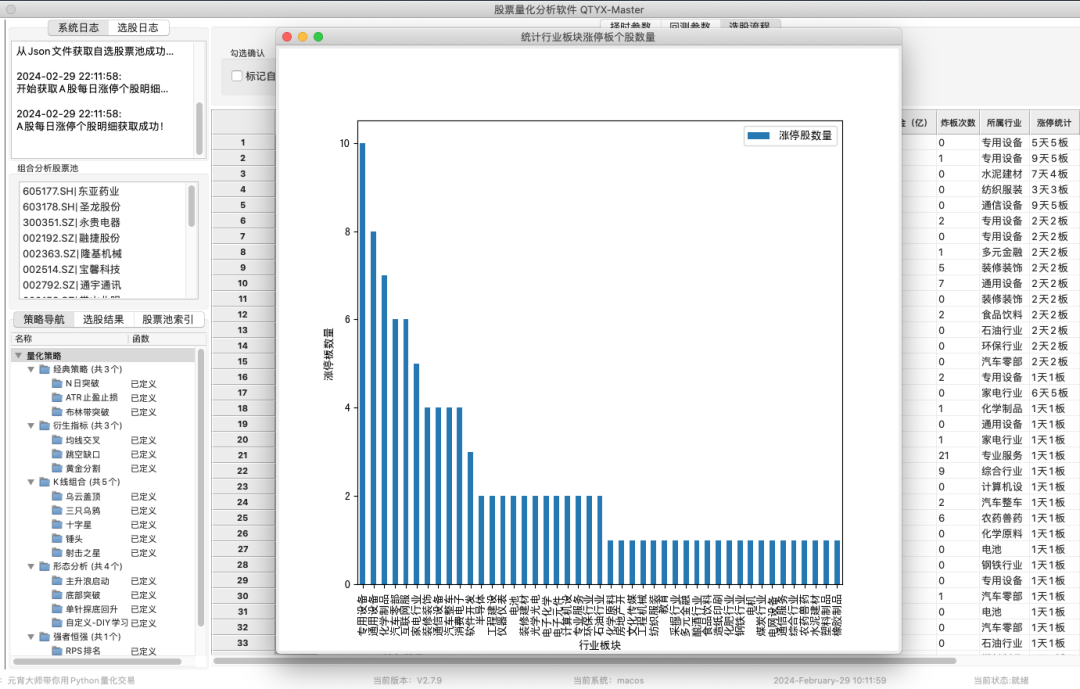Click the folder icon beside RPS排名
1080x689 pixels.
(x=57, y=650)
